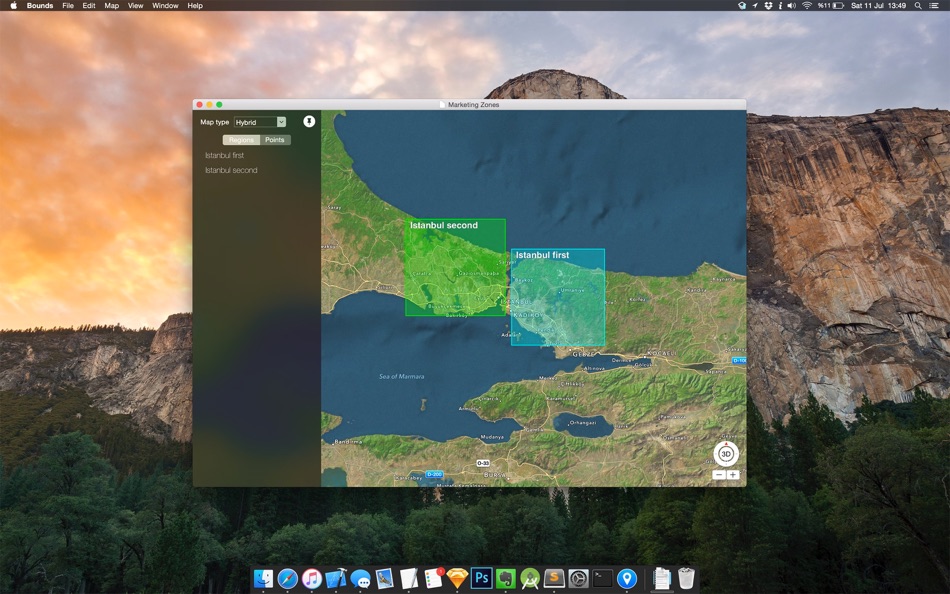The image size is (950, 594).
Task: Click the Sea of Marmara map label
Action: click(x=401, y=376)
